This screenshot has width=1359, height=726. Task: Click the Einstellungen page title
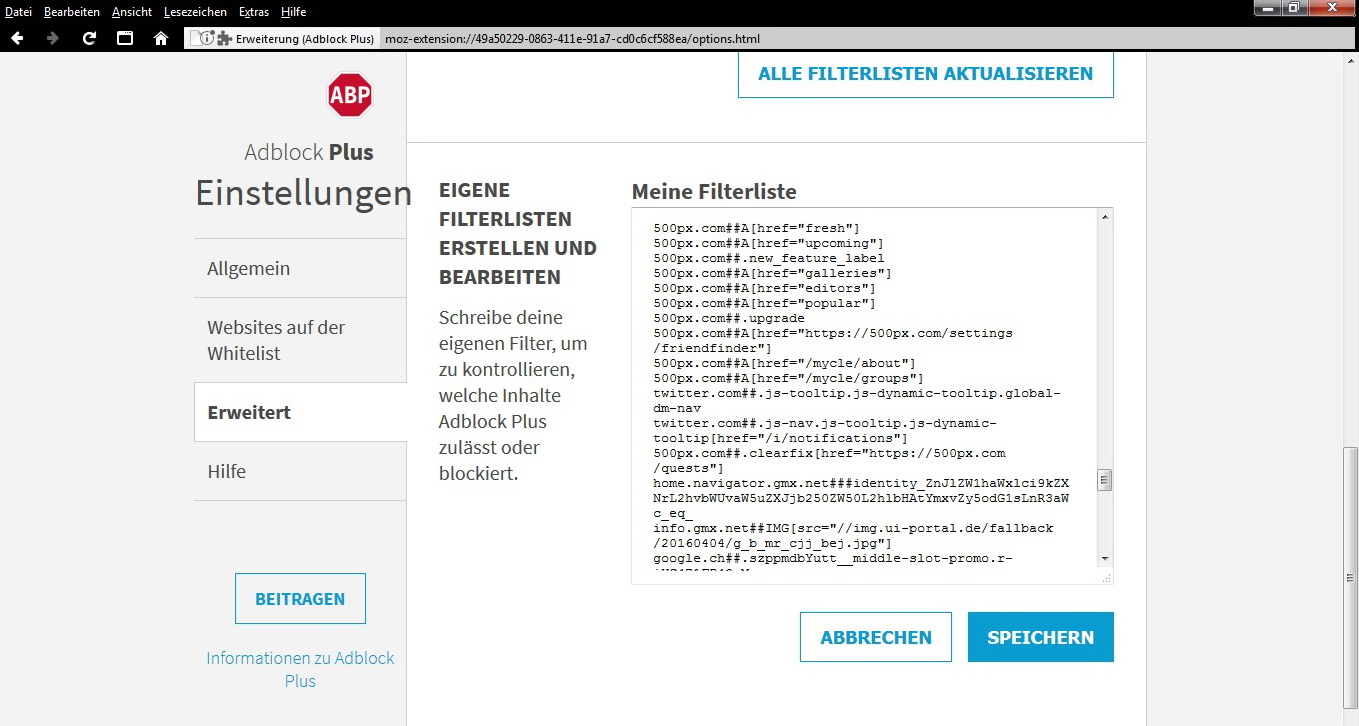pyautogui.click(x=303, y=193)
